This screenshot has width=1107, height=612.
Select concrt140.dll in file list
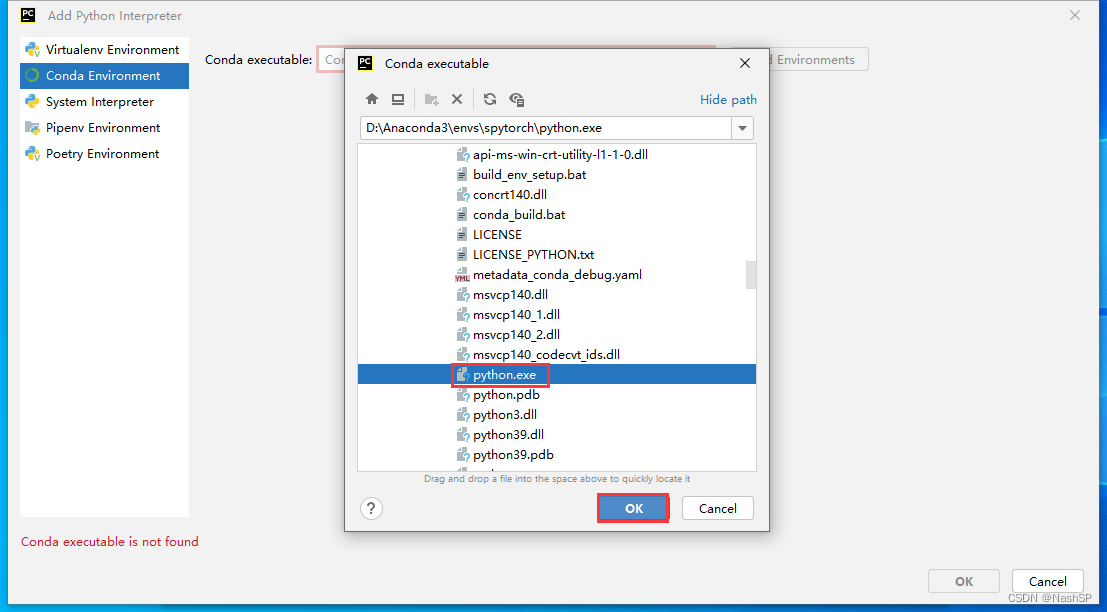pyautogui.click(x=510, y=194)
